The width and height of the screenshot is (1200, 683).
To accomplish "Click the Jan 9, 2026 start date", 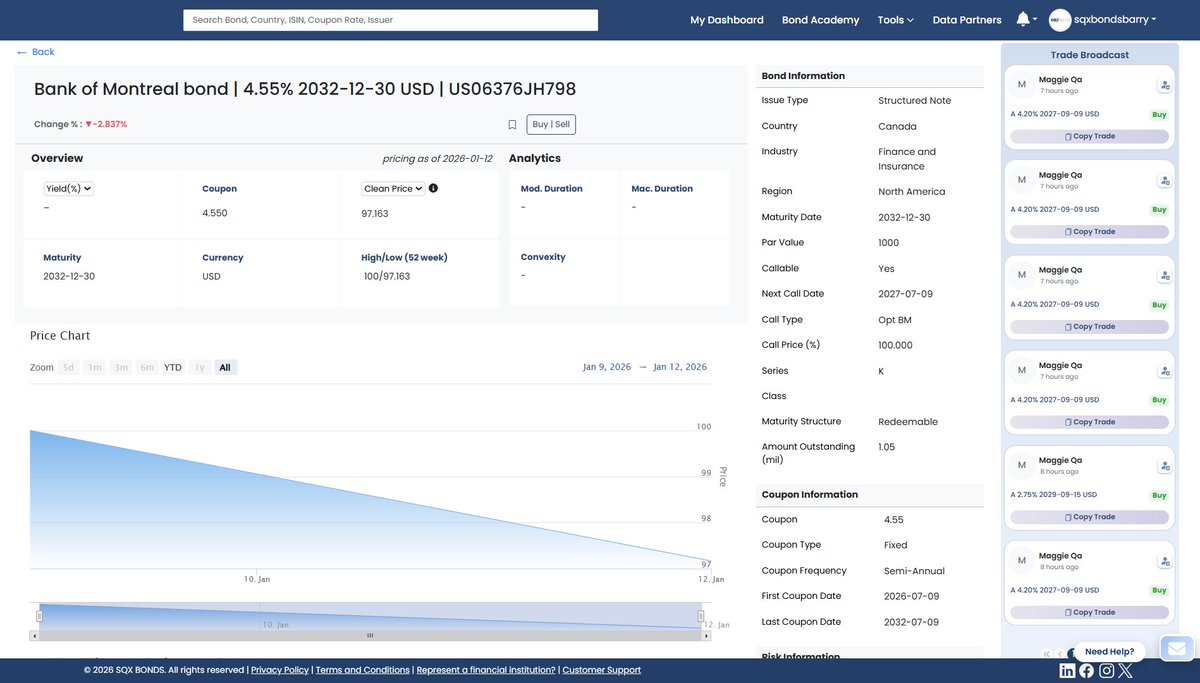I will tap(607, 367).
